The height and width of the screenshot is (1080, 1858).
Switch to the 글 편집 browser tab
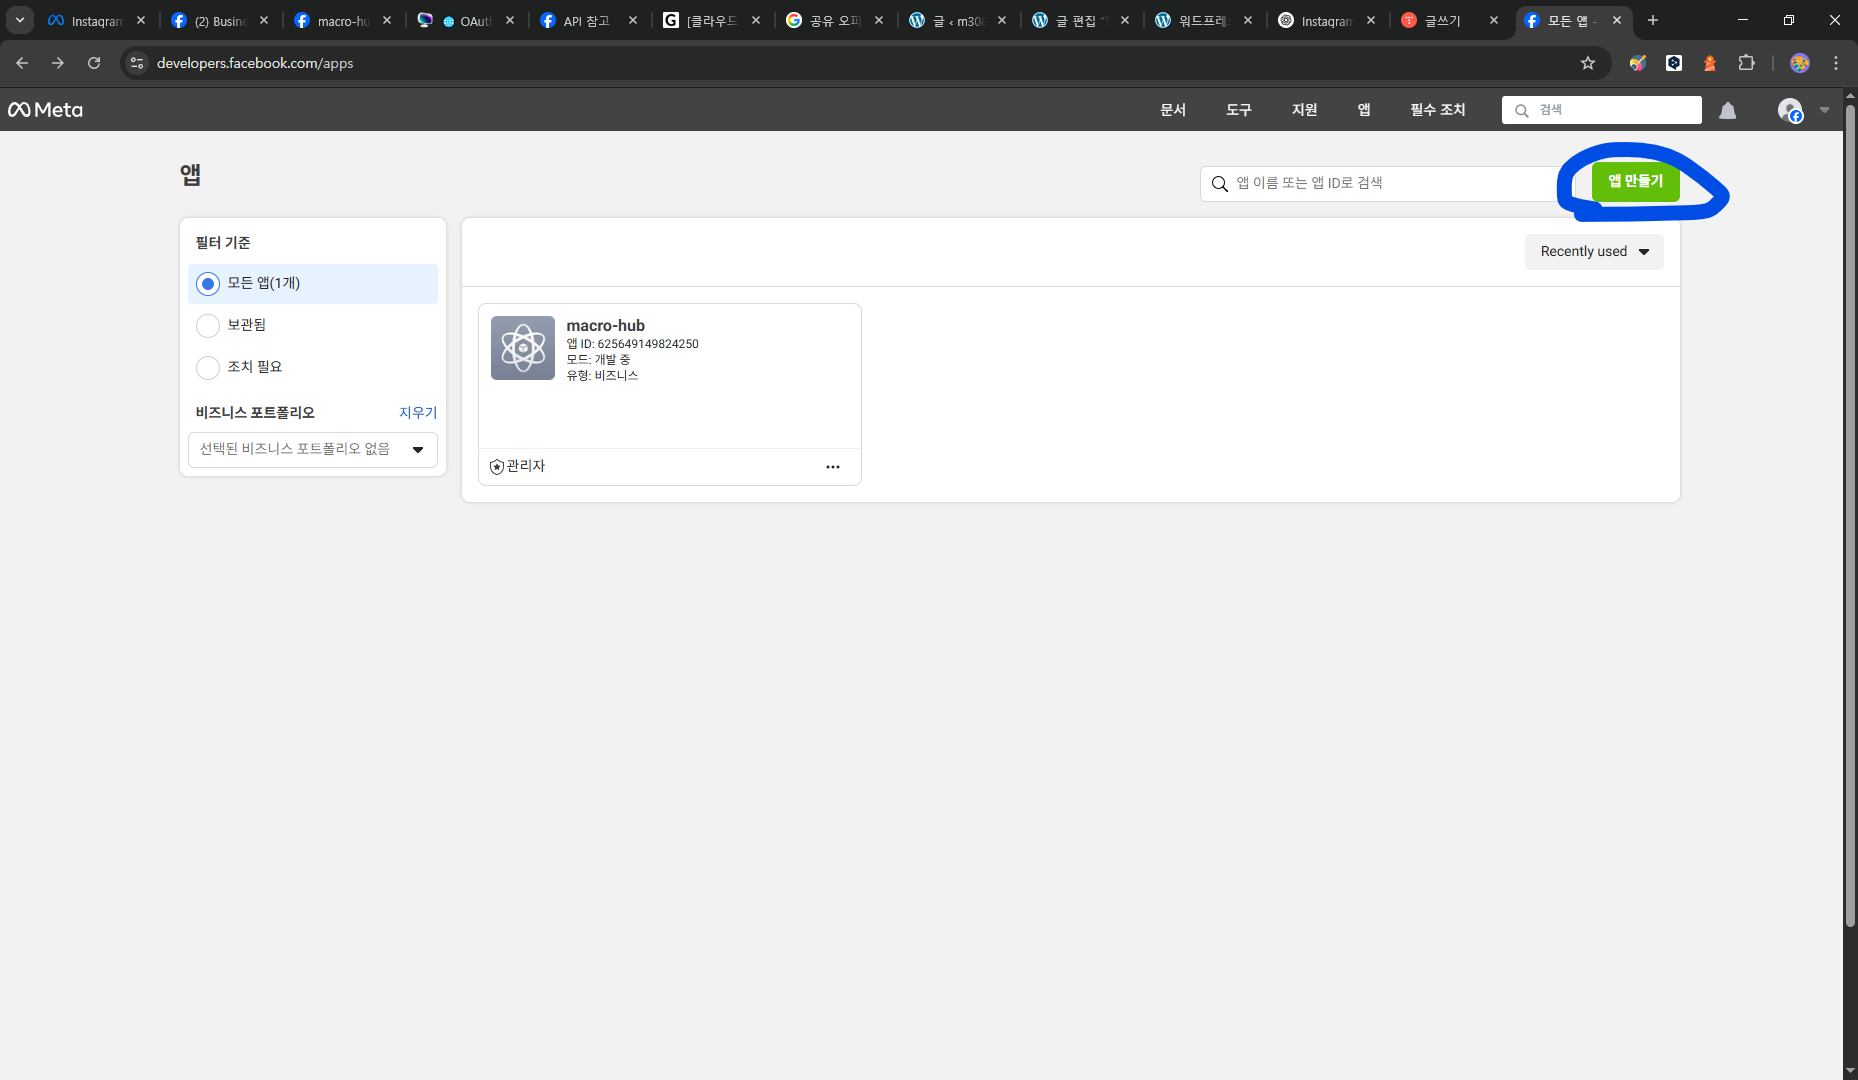click(1082, 20)
